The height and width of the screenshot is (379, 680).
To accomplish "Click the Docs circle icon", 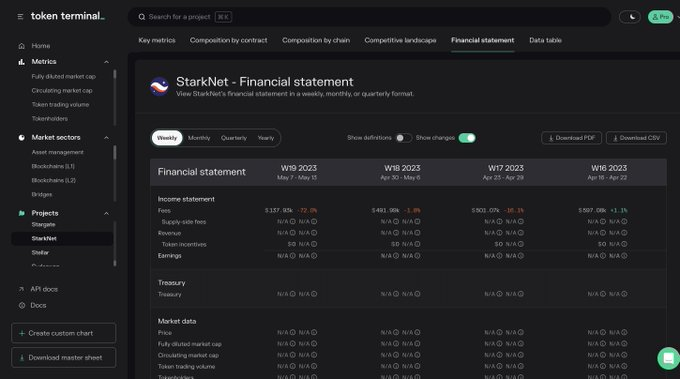I will (22, 305).
